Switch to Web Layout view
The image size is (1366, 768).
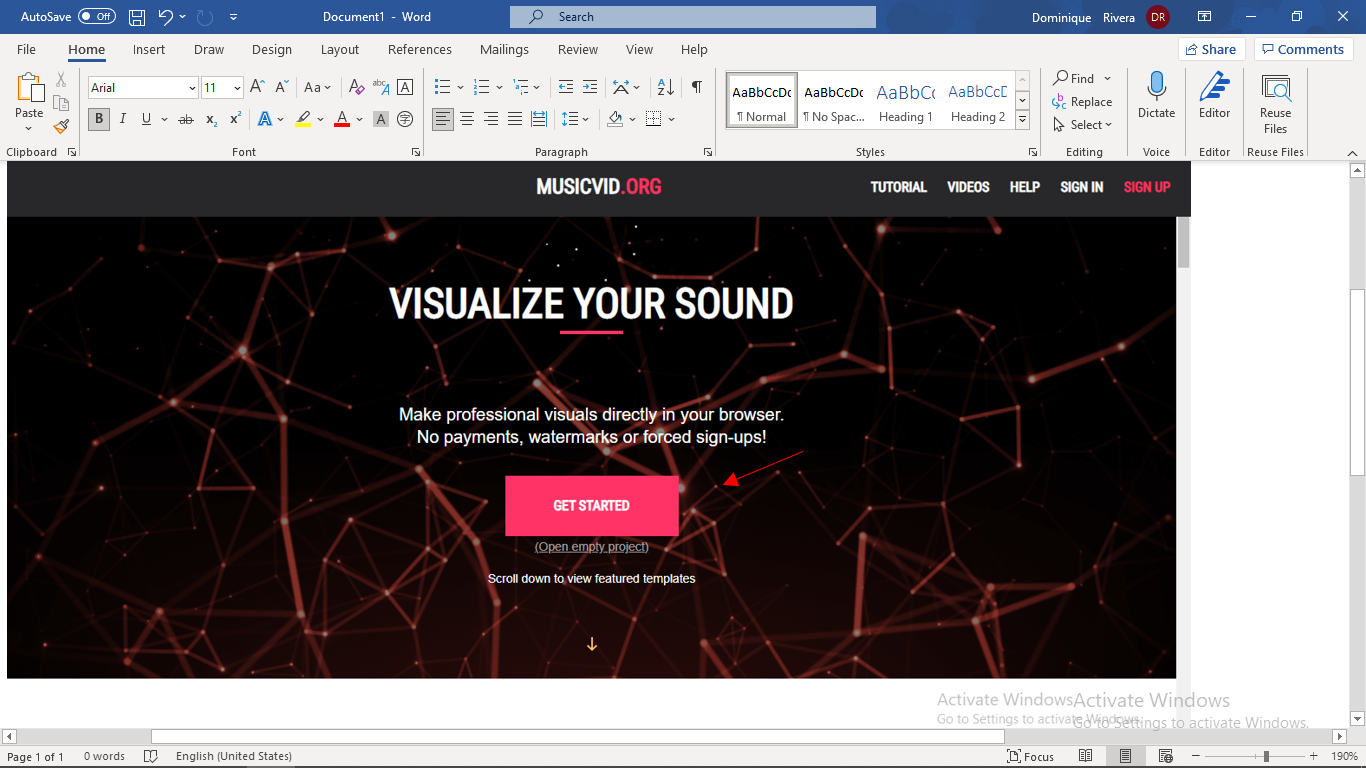tap(1166, 756)
